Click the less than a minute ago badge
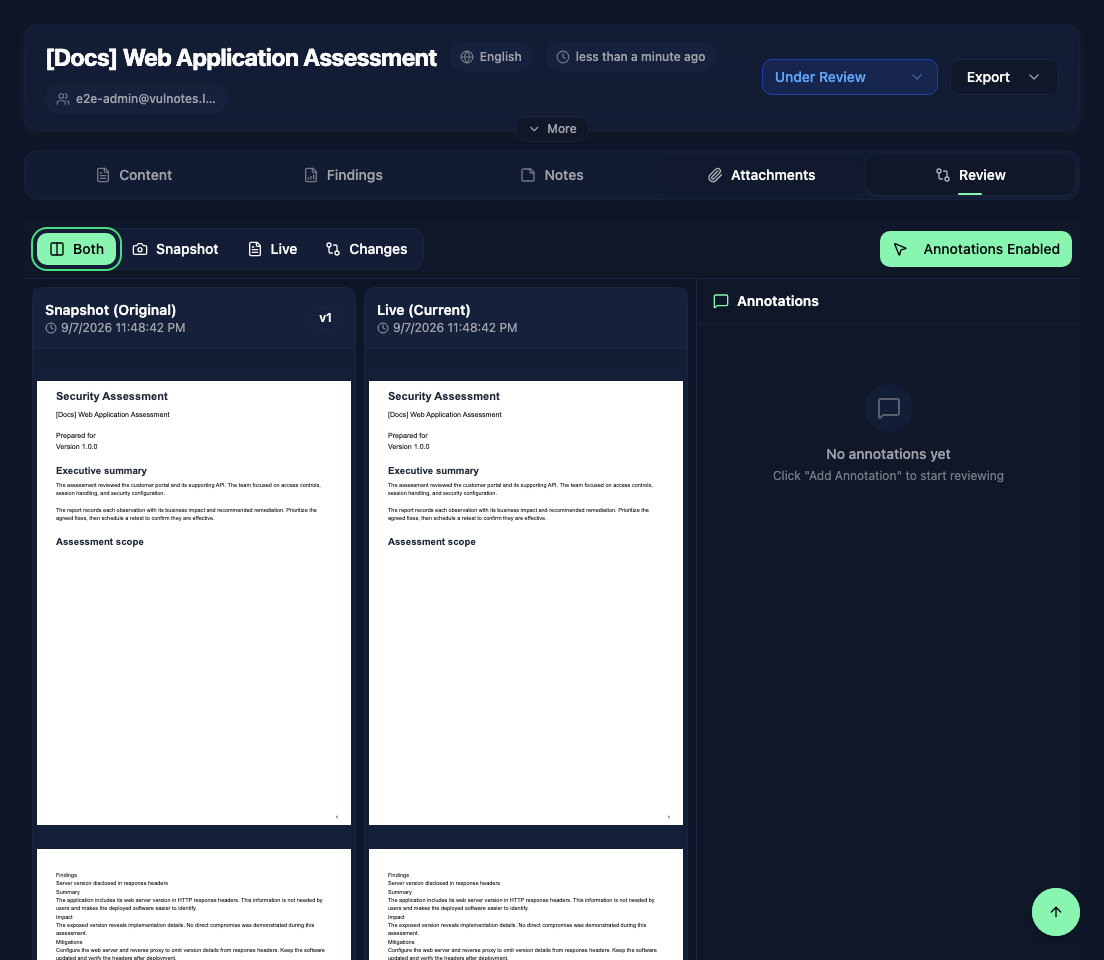 tap(630, 57)
